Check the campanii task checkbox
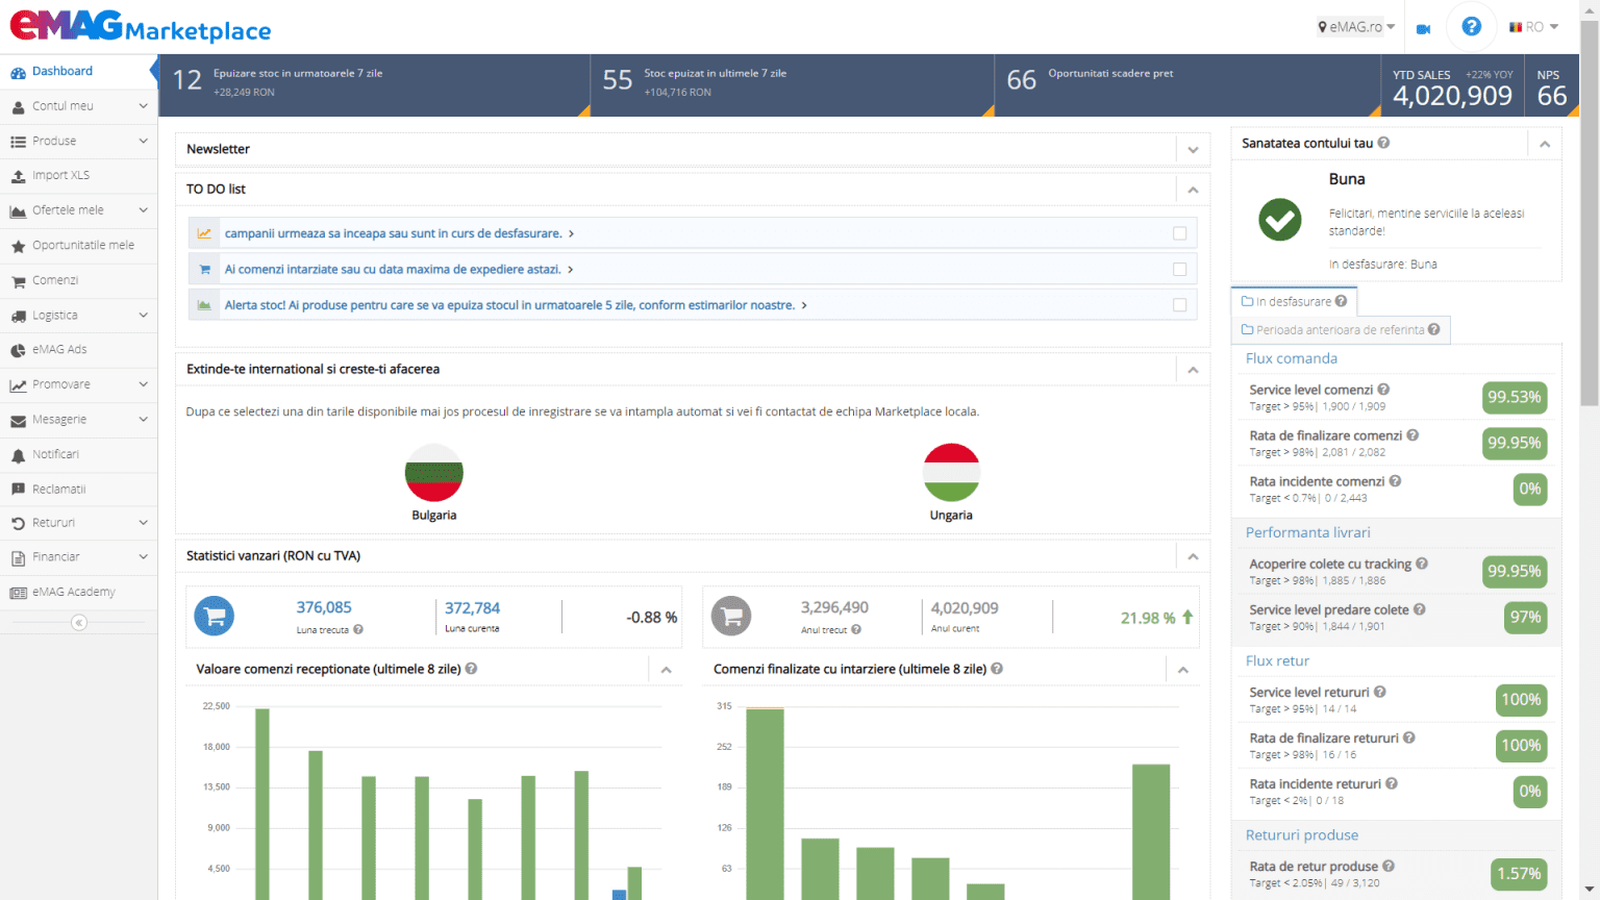Viewport: 1600px width, 900px height. click(x=1180, y=234)
